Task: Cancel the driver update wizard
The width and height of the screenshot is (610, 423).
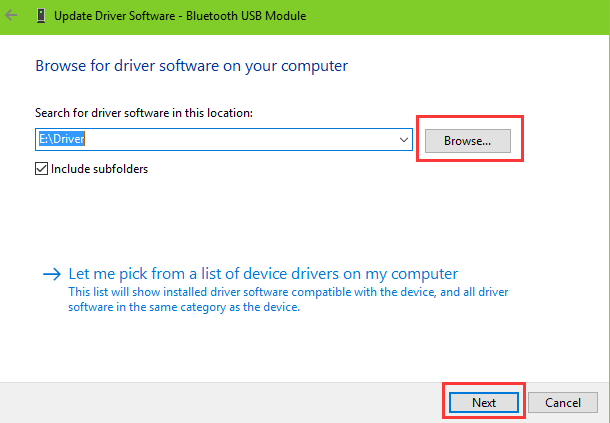Action: [563, 402]
